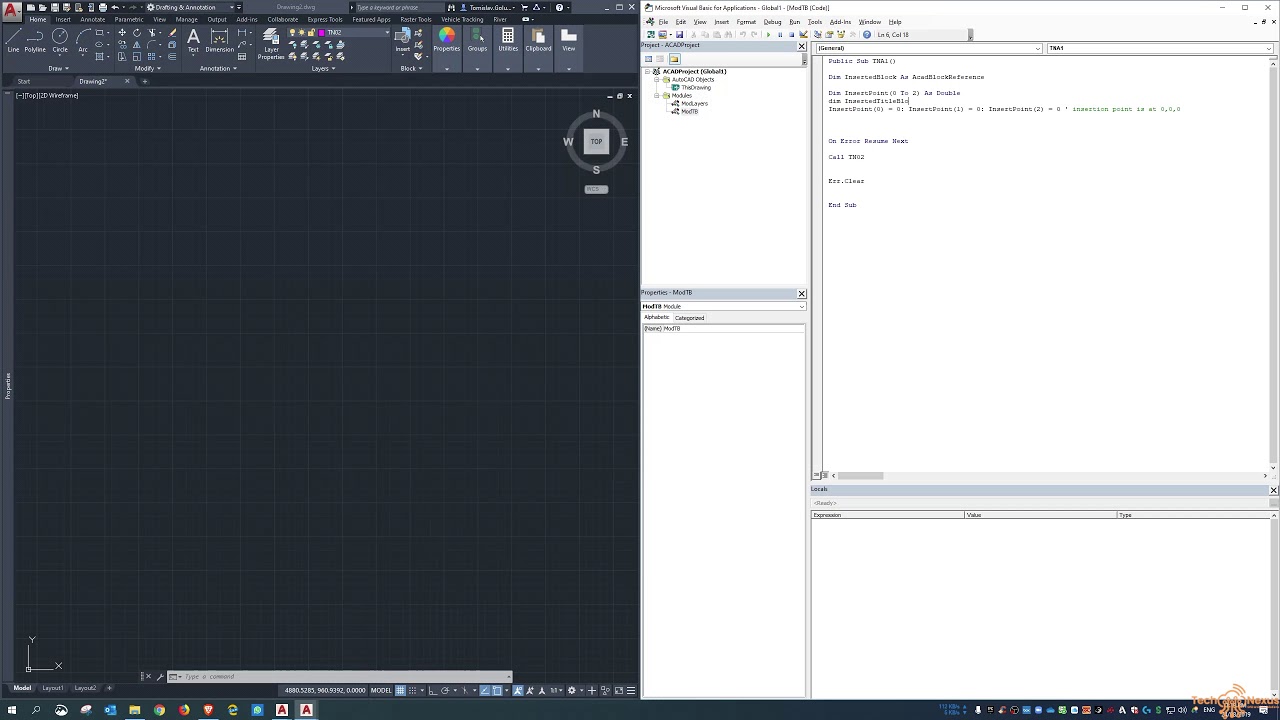Collapse the ACADProject (Global1) tree node
This screenshot has width=1280, height=720.
(x=648, y=72)
